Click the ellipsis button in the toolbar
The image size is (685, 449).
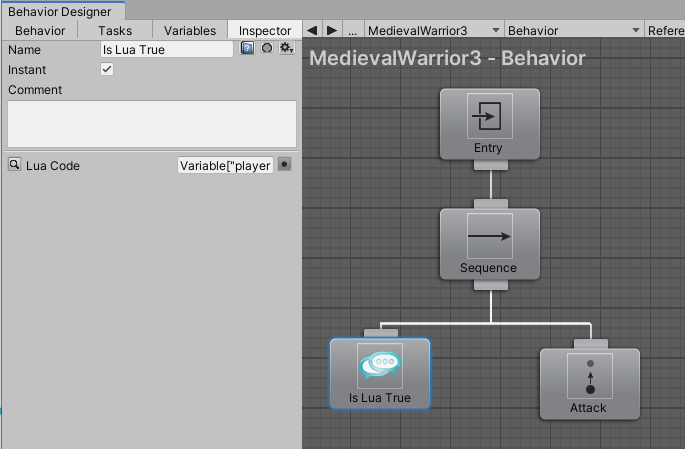(x=353, y=31)
